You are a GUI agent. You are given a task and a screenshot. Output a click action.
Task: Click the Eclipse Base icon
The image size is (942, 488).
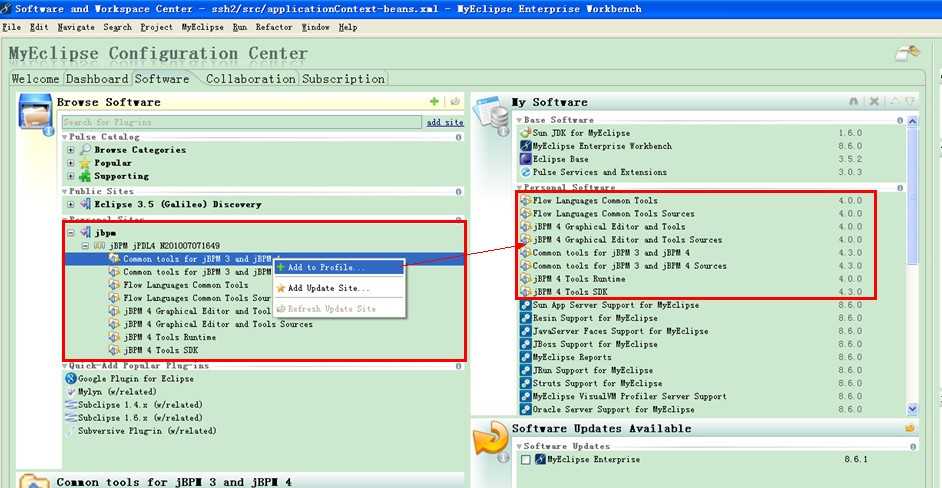point(525,159)
